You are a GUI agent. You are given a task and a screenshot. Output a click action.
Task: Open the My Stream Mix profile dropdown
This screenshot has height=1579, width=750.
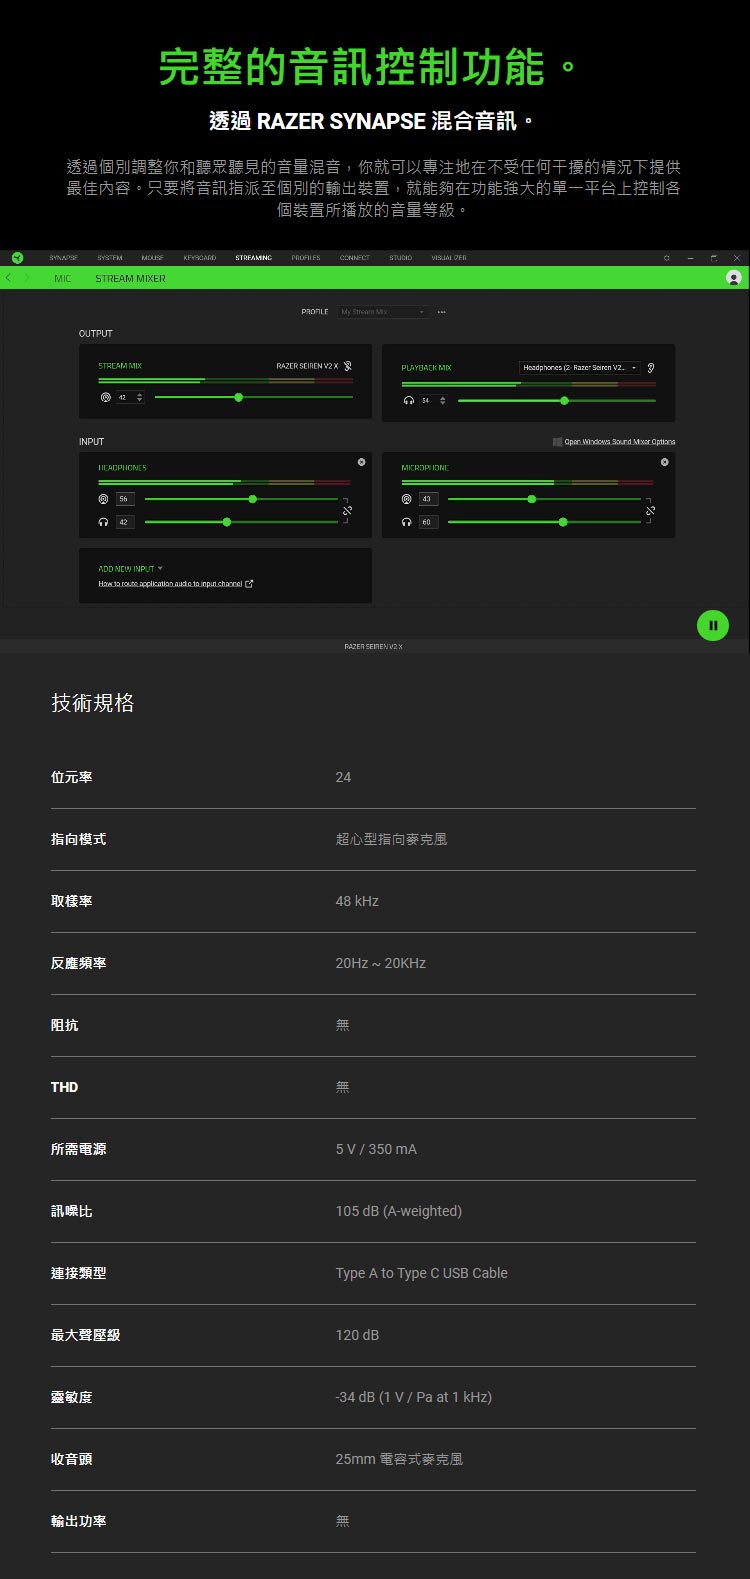point(384,312)
